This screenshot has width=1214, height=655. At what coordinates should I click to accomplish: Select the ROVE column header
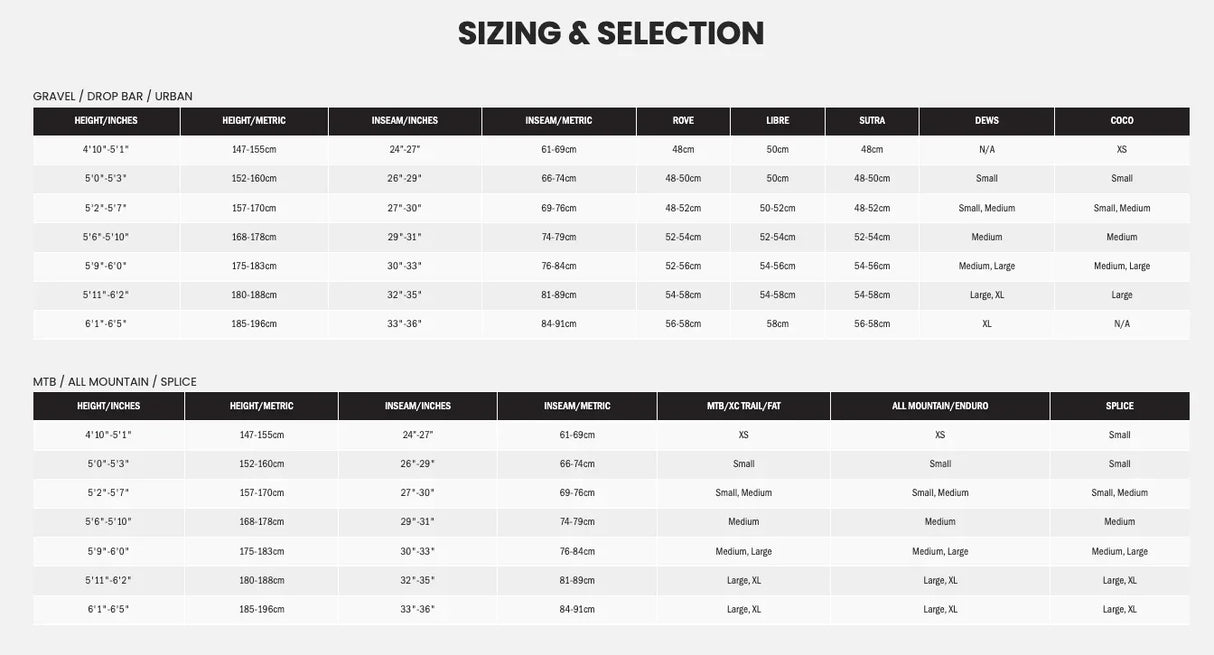[683, 121]
